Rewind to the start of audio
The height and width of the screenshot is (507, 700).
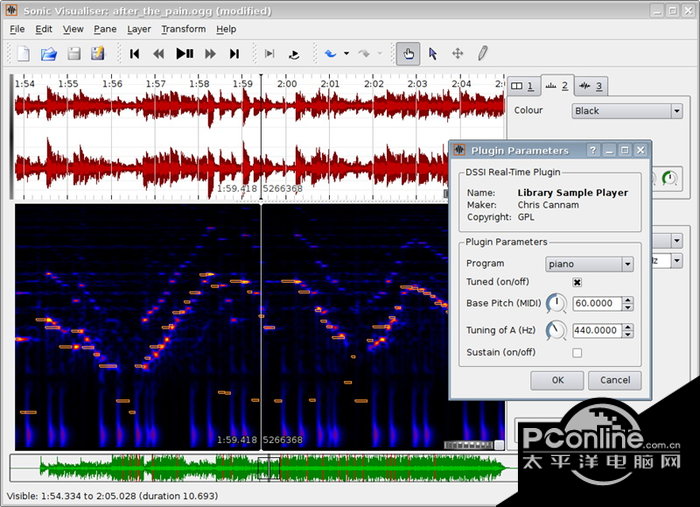[x=134, y=53]
